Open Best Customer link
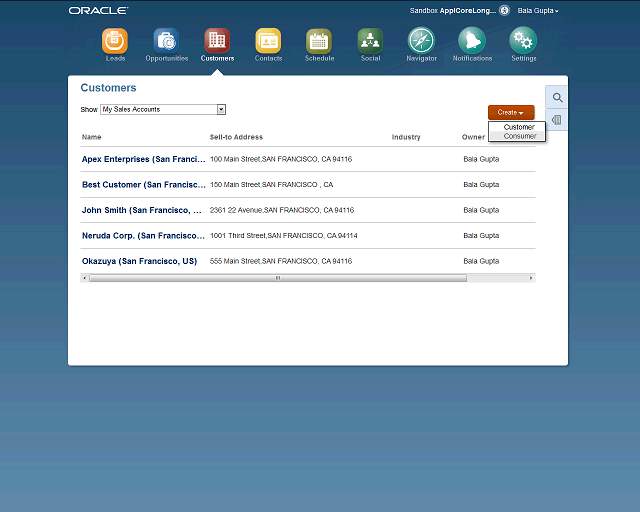This screenshot has height=512, width=640. 143,185
